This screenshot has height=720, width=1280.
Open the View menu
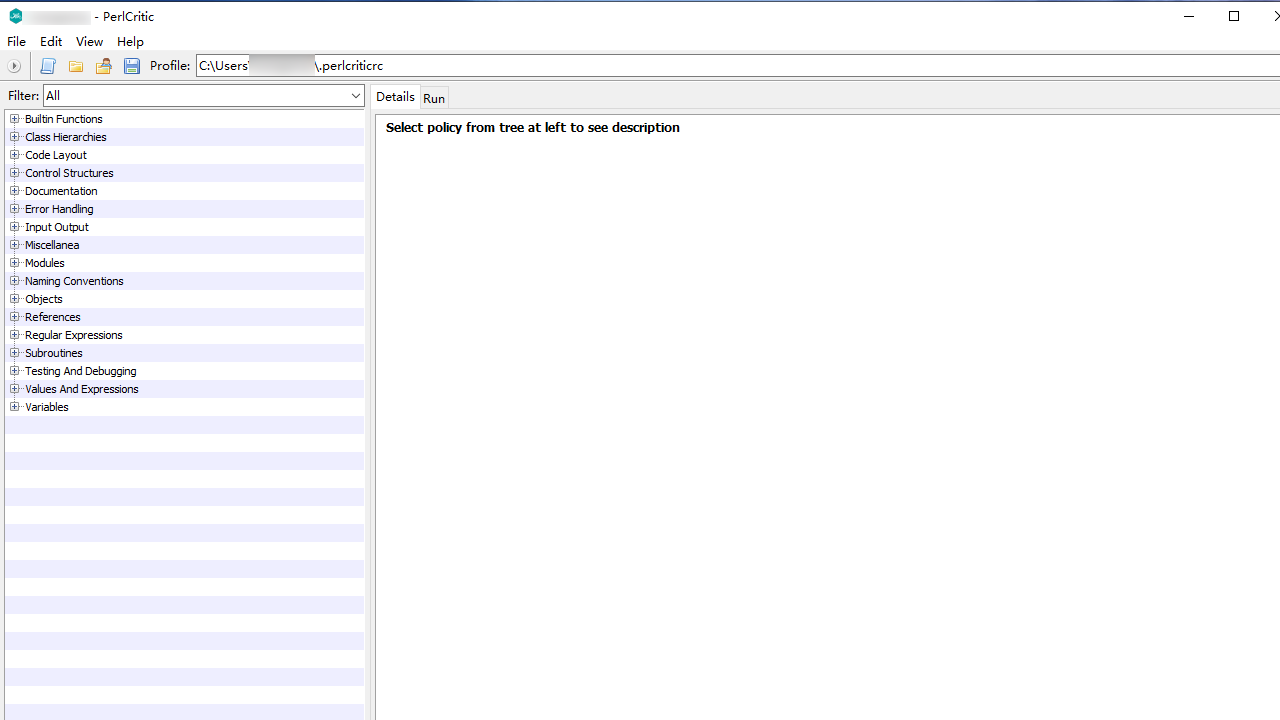tap(89, 42)
